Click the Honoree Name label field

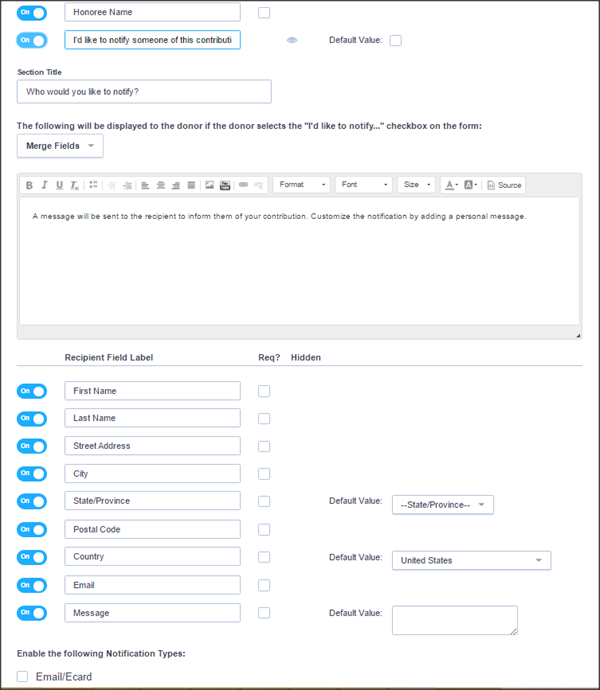tap(152, 12)
